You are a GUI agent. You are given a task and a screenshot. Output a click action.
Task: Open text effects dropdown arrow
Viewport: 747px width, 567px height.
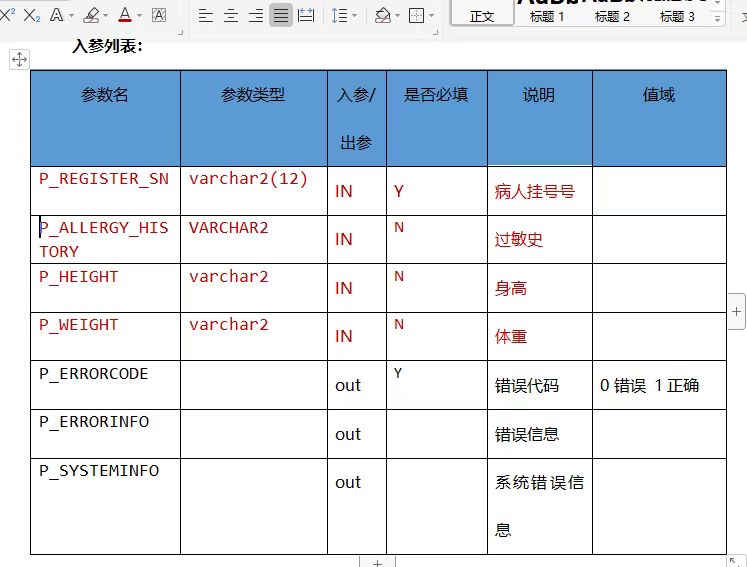pyautogui.click(x=71, y=16)
